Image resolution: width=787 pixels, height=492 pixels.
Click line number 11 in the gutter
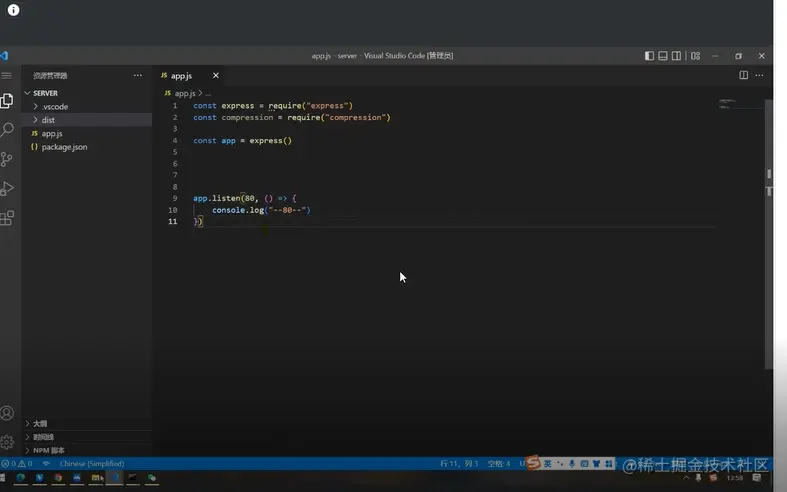coord(173,221)
